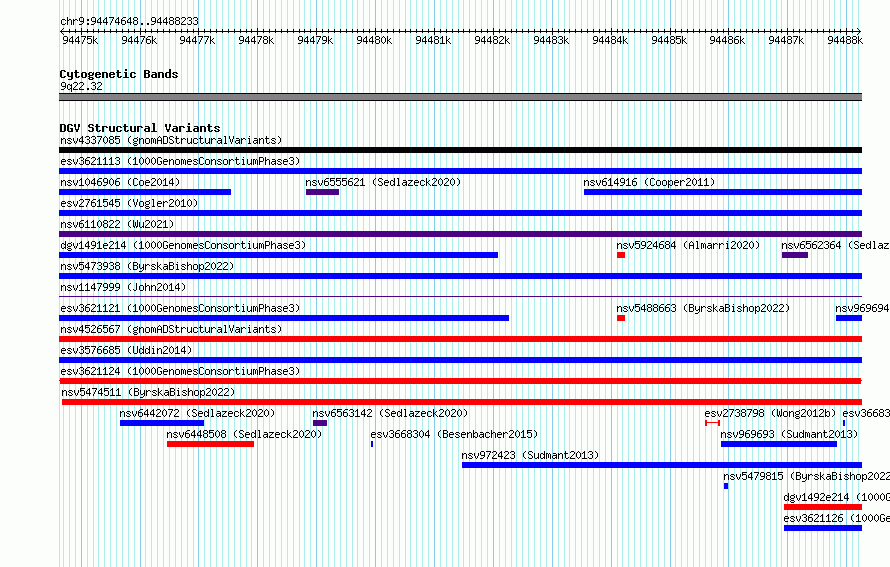Screen dimensions: 890x567
Task: Click the blue nsv1046906 (Coe2014) bar
Action: click(145, 192)
